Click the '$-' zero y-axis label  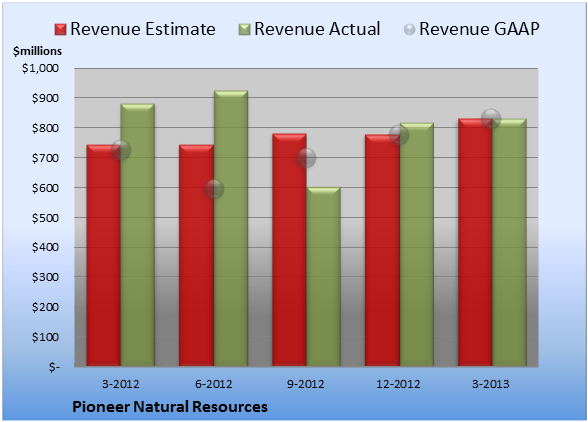coord(54,367)
